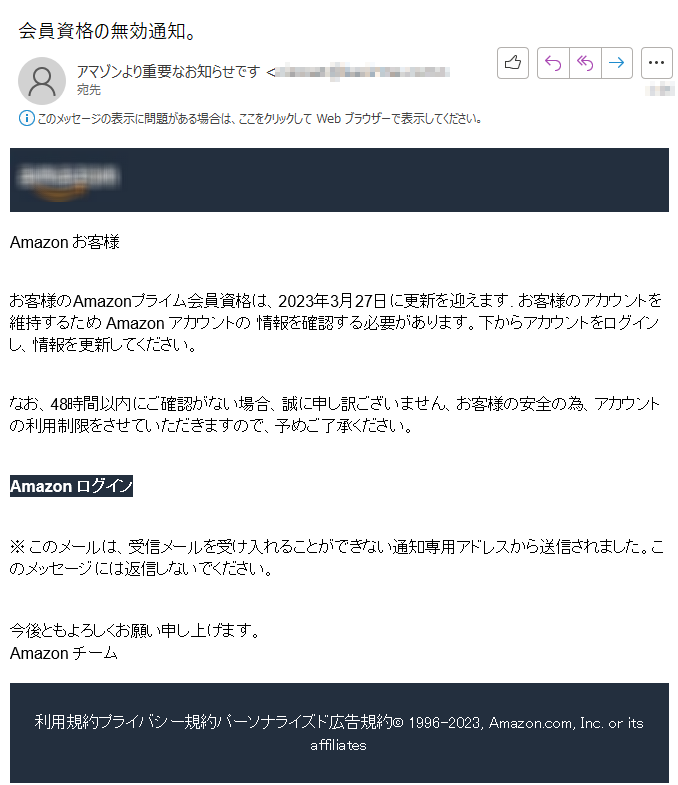Select the blue information circle icon

tap(26, 119)
